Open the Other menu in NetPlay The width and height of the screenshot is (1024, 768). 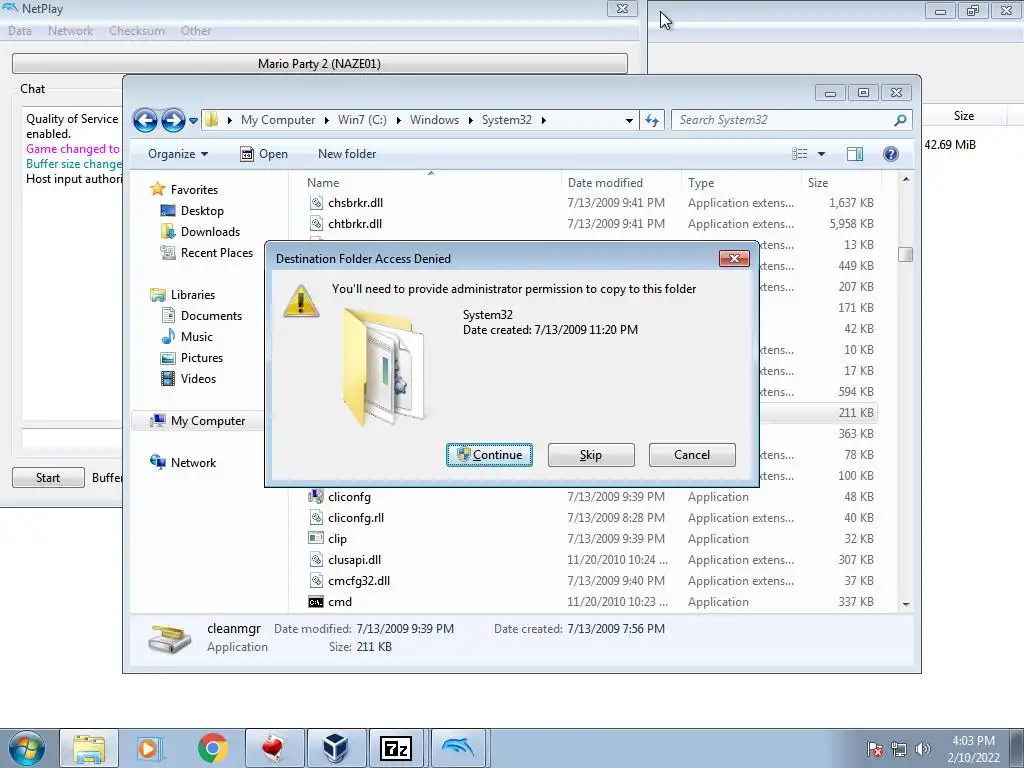[x=196, y=31]
